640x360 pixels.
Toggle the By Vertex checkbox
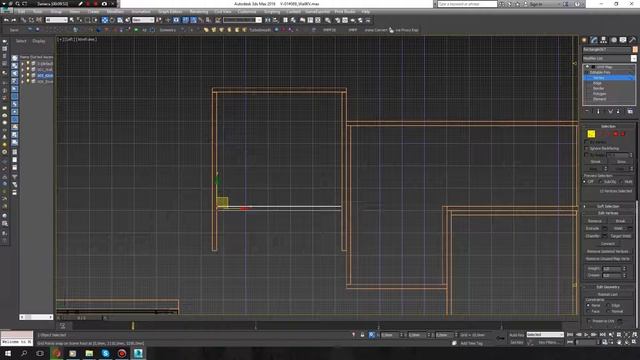coord(587,142)
